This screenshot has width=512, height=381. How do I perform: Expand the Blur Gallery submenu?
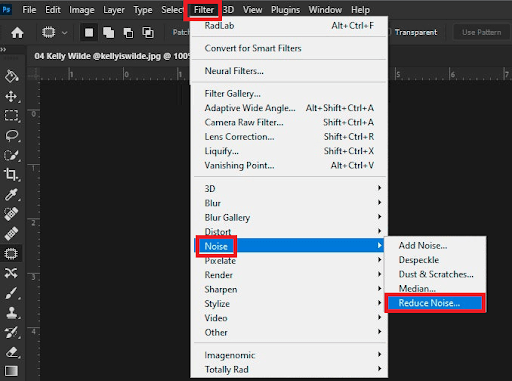click(289, 217)
